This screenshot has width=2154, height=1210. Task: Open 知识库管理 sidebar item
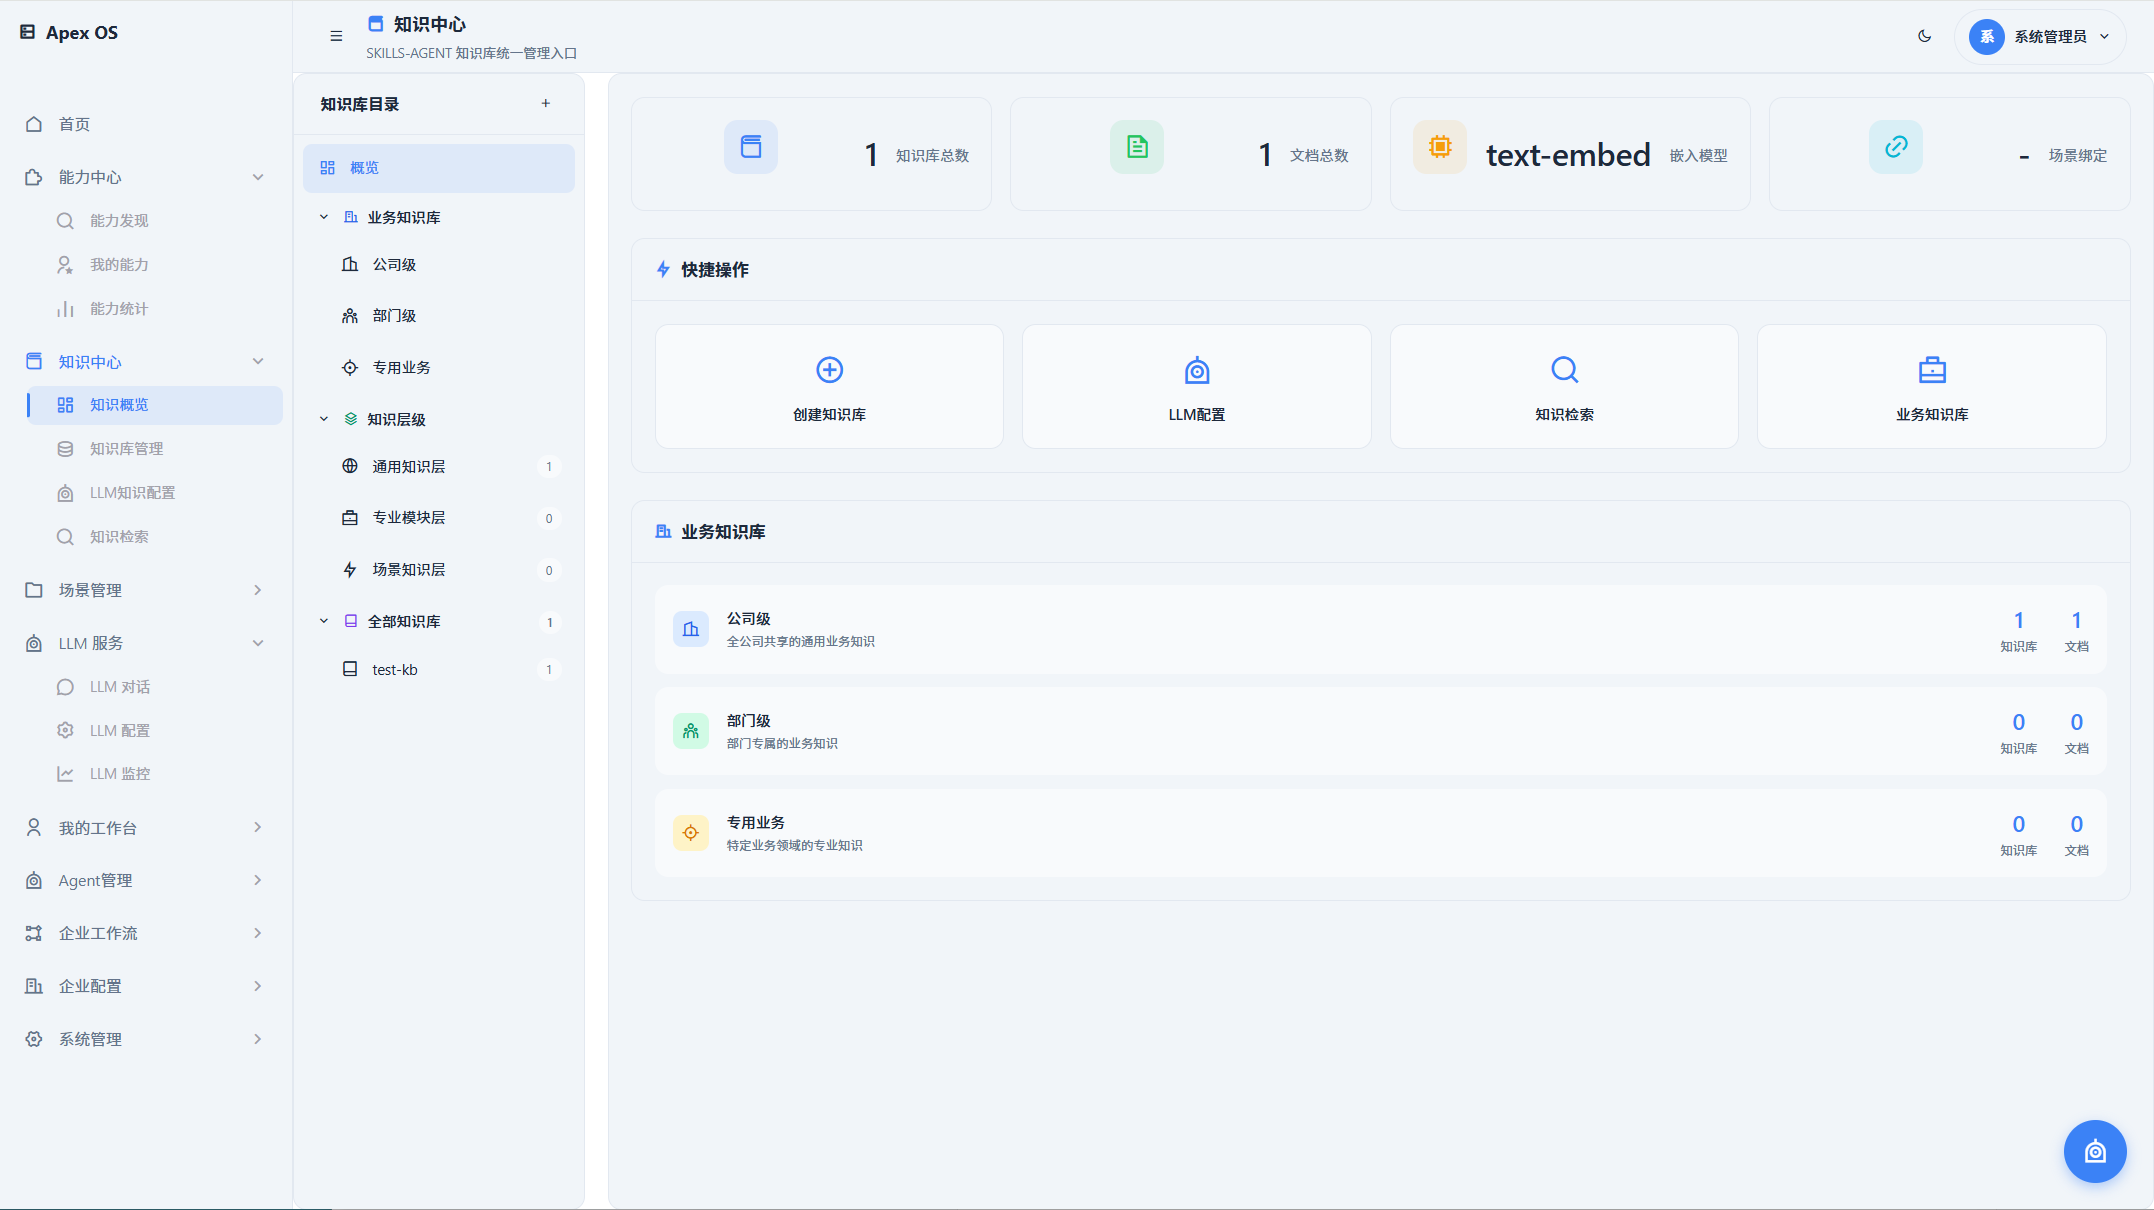pyautogui.click(x=126, y=449)
